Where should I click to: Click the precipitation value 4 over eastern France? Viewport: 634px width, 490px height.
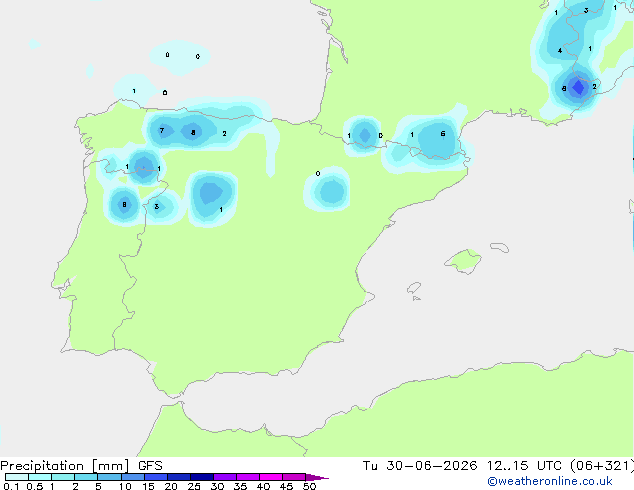tap(560, 51)
